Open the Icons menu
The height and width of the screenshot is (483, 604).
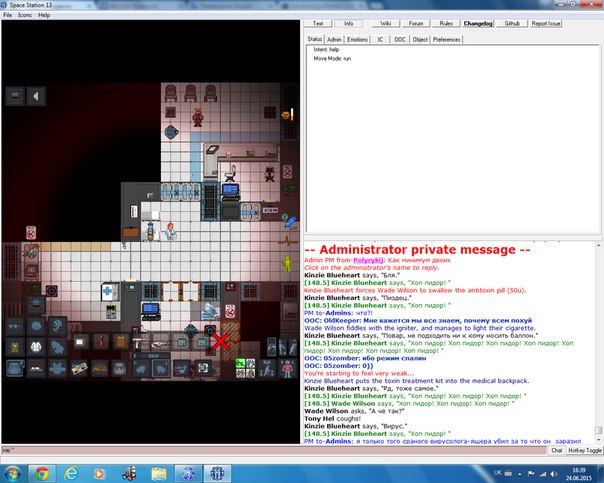coord(25,15)
